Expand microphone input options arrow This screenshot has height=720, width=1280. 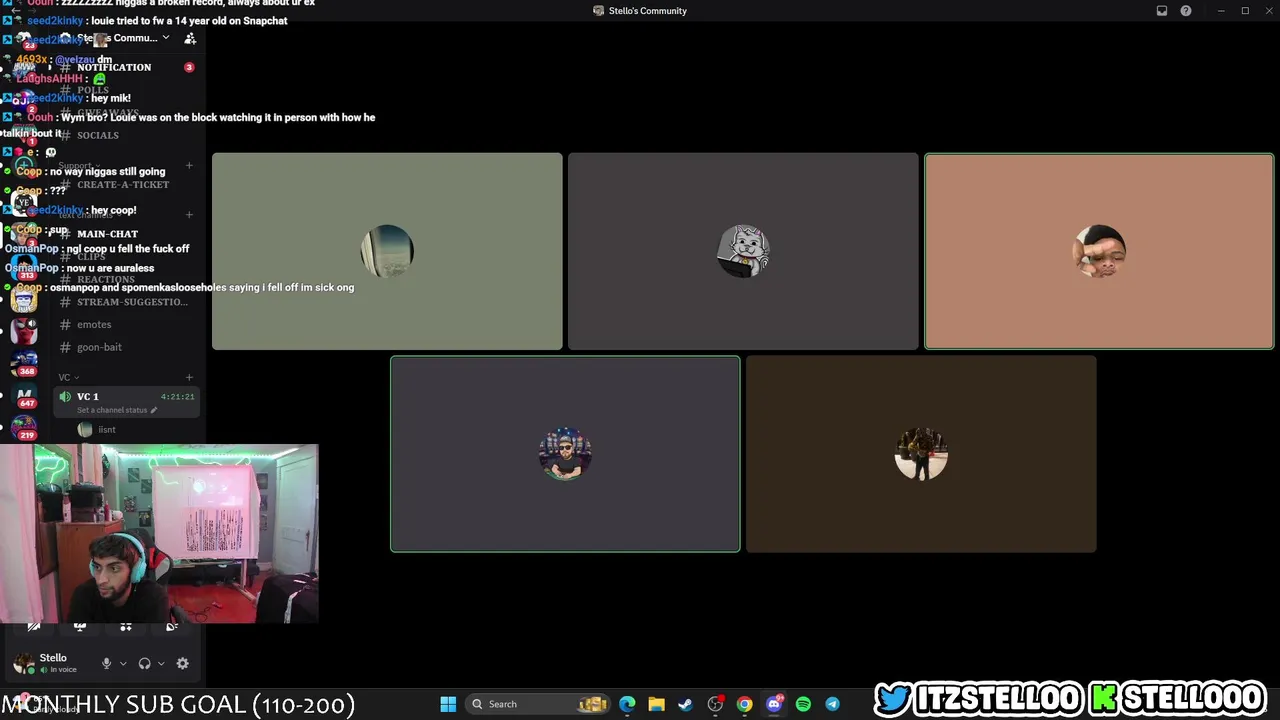click(123, 663)
